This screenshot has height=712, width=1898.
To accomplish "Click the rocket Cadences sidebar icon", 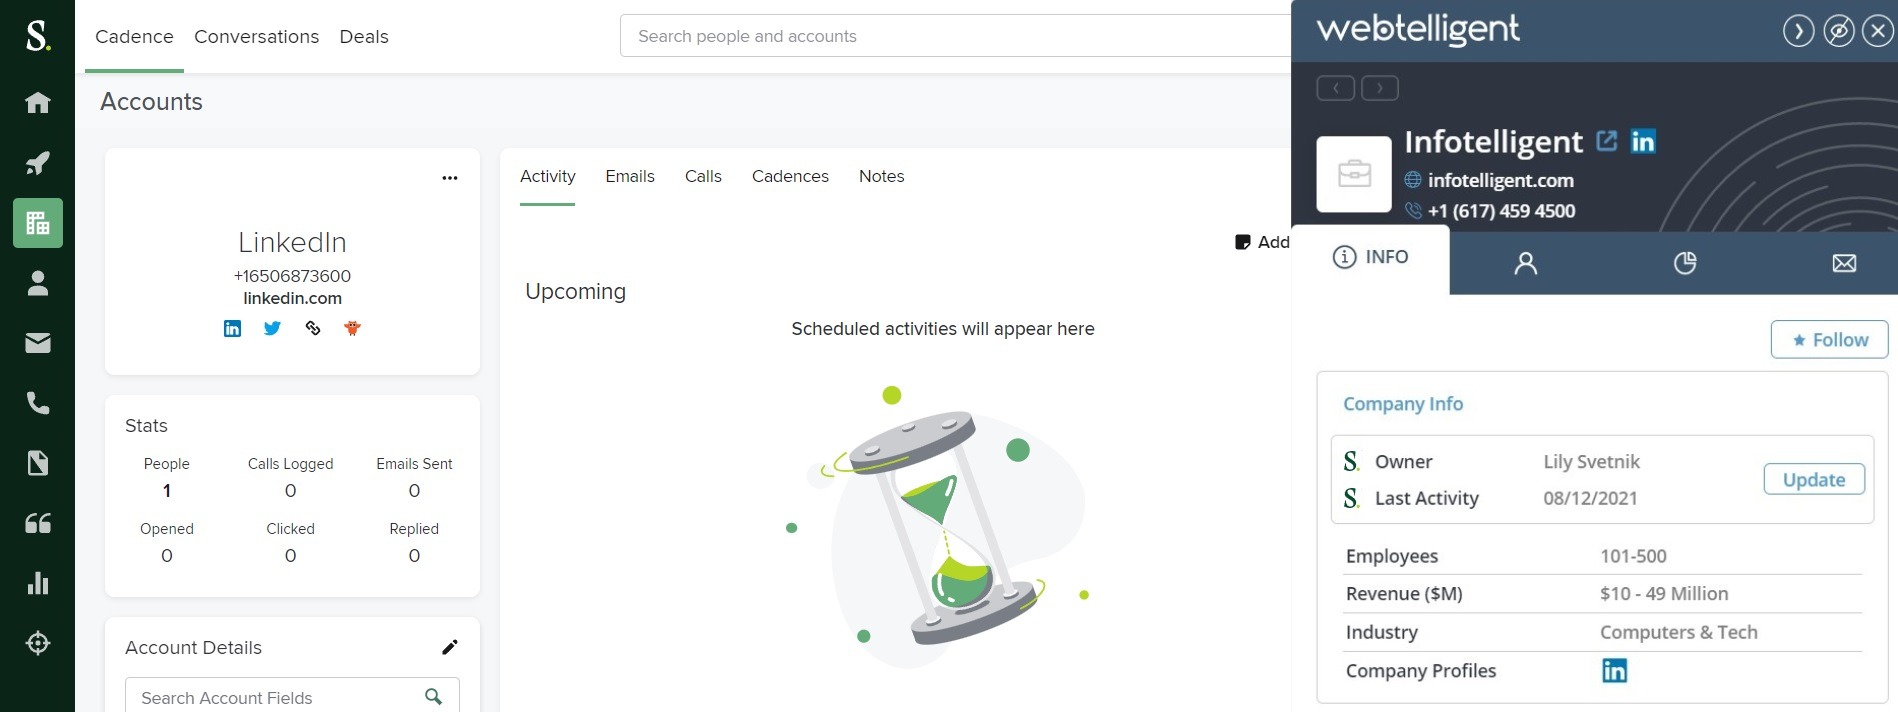I will pos(38,163).
